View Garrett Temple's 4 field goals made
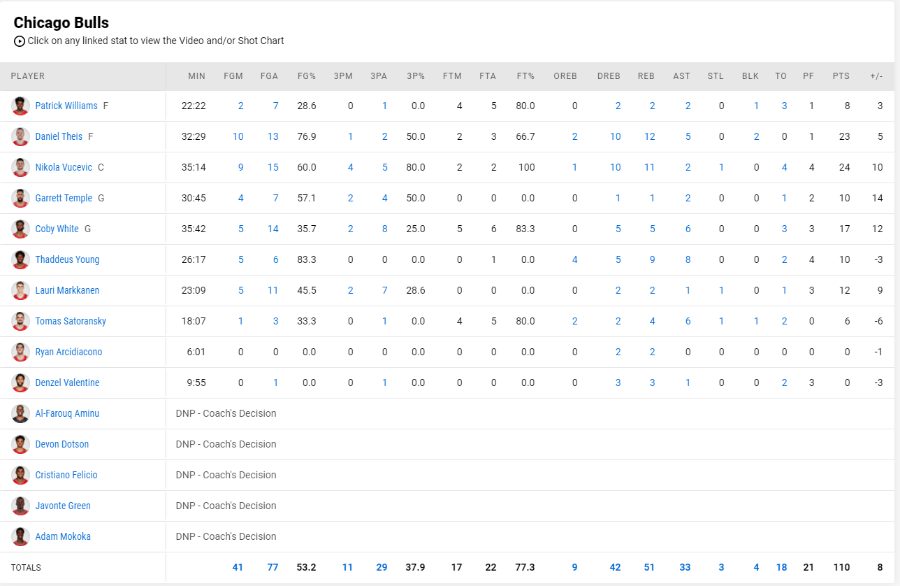900x586 pixels. [x=240, y=198]
